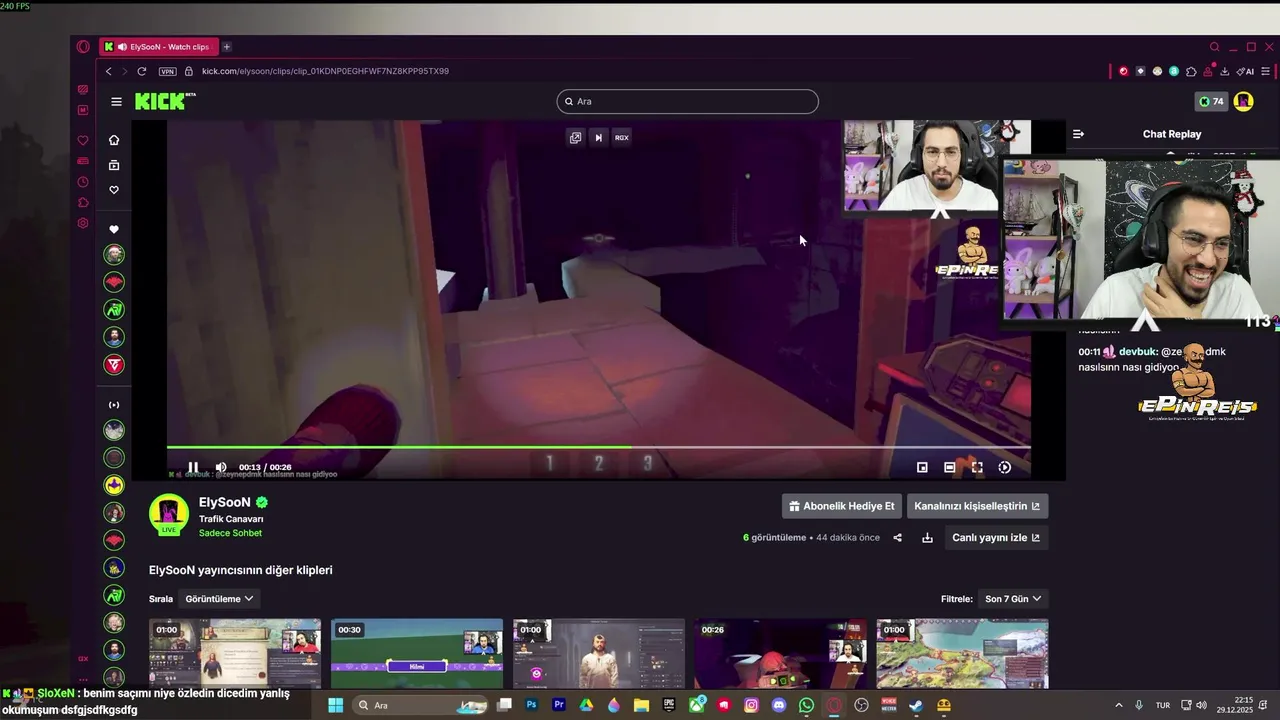The image size is (1280, 720).
Task: Open Opera sidebar settings gear
Action: (83, 223)
